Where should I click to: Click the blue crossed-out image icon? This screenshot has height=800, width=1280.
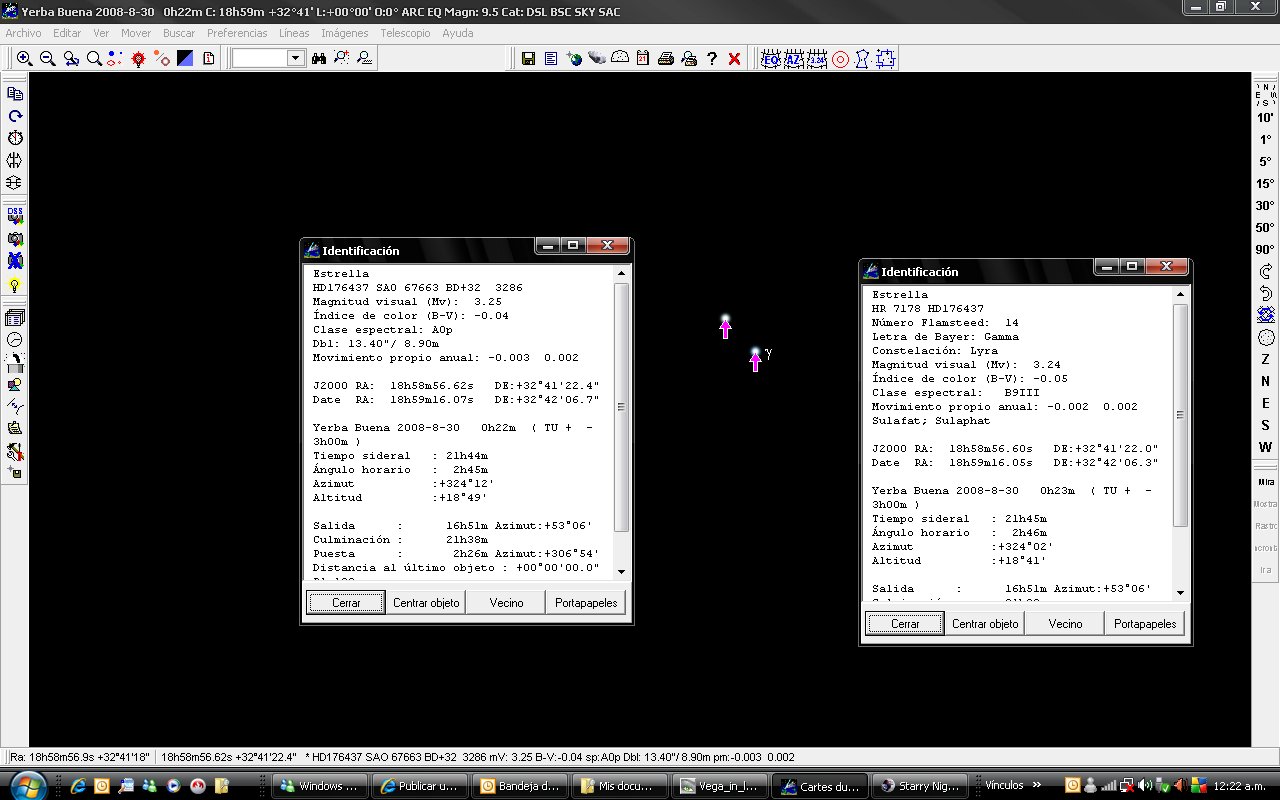pyautogui.click(x=15, y=262)
